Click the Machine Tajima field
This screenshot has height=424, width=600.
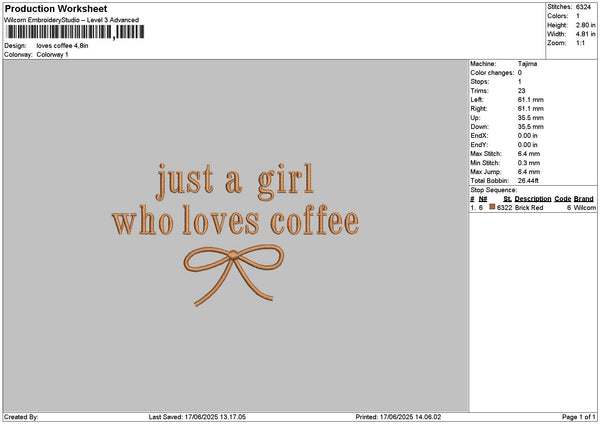coord(530,64)
